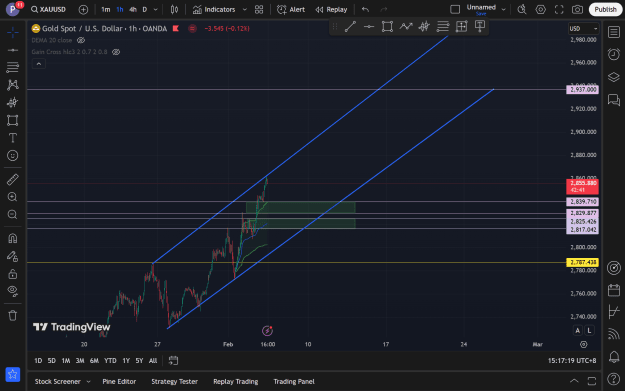Open forecasting and measurement tools

coord(12,102)
